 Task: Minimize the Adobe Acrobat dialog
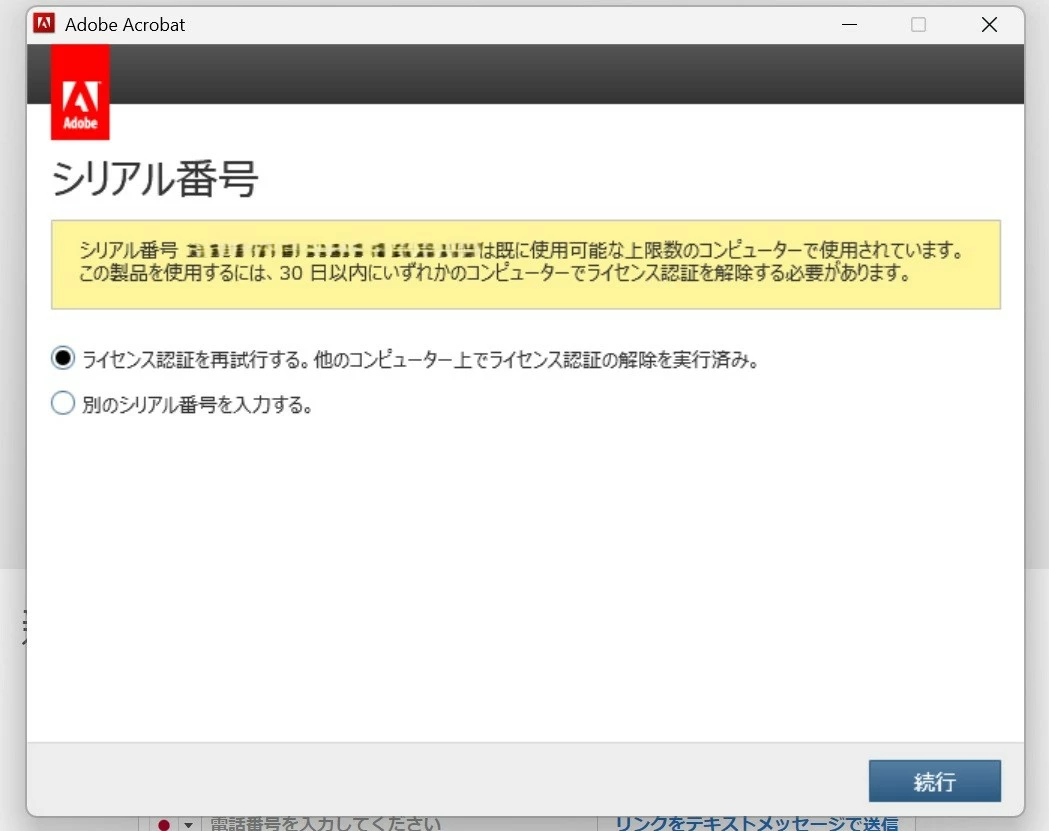849,25
